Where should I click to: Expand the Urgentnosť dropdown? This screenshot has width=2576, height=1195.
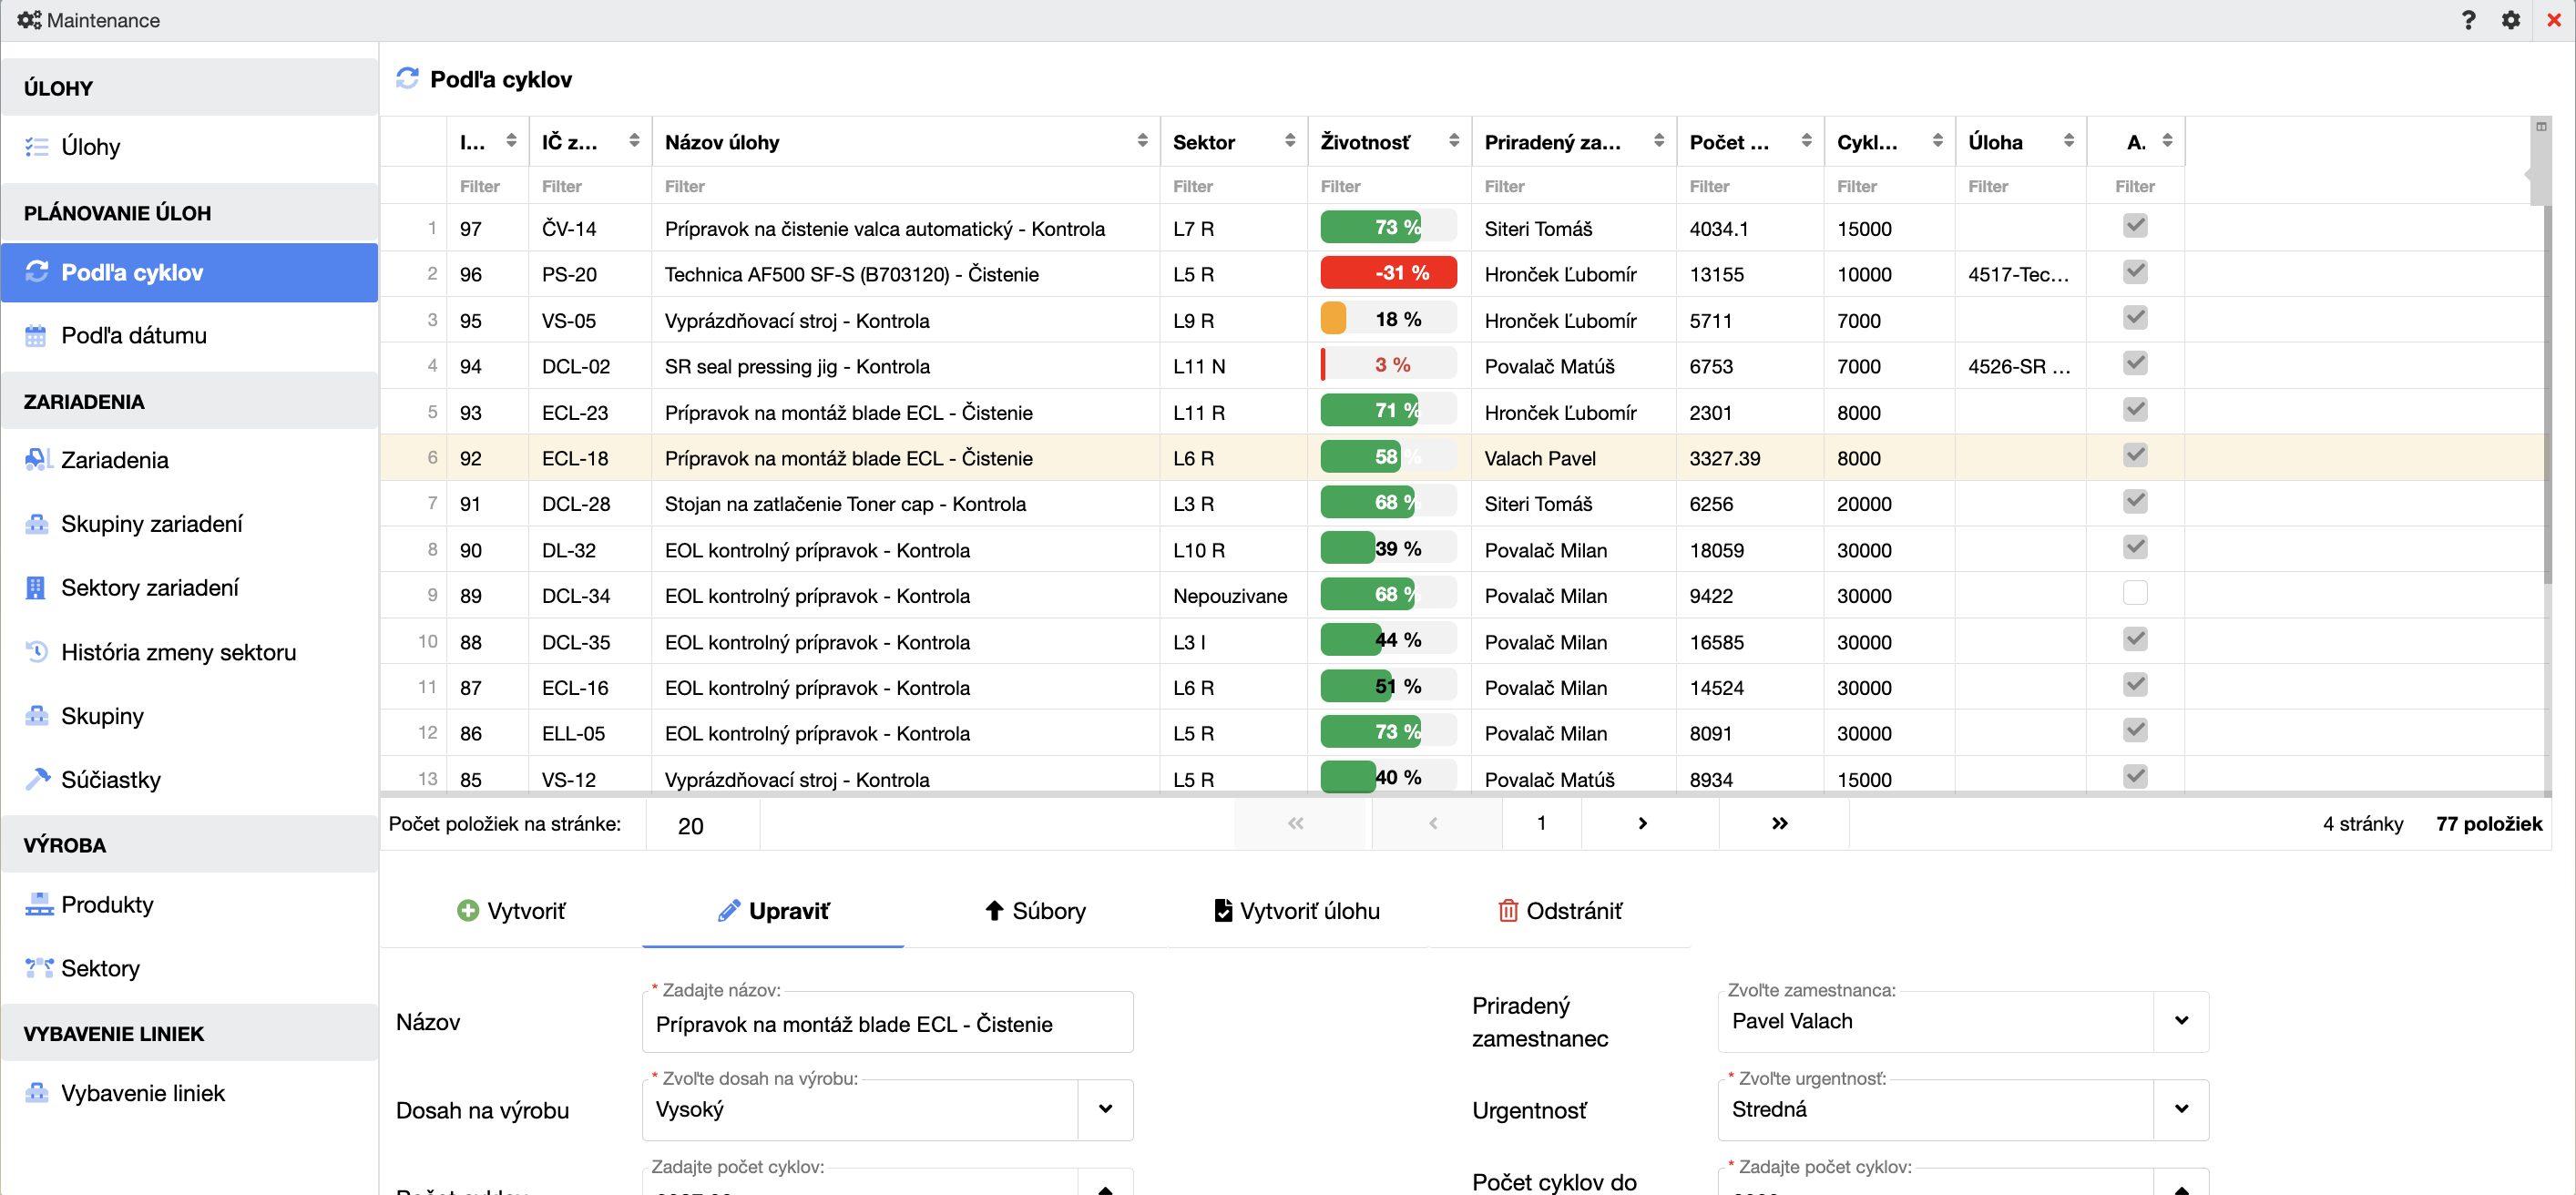2180,1108
